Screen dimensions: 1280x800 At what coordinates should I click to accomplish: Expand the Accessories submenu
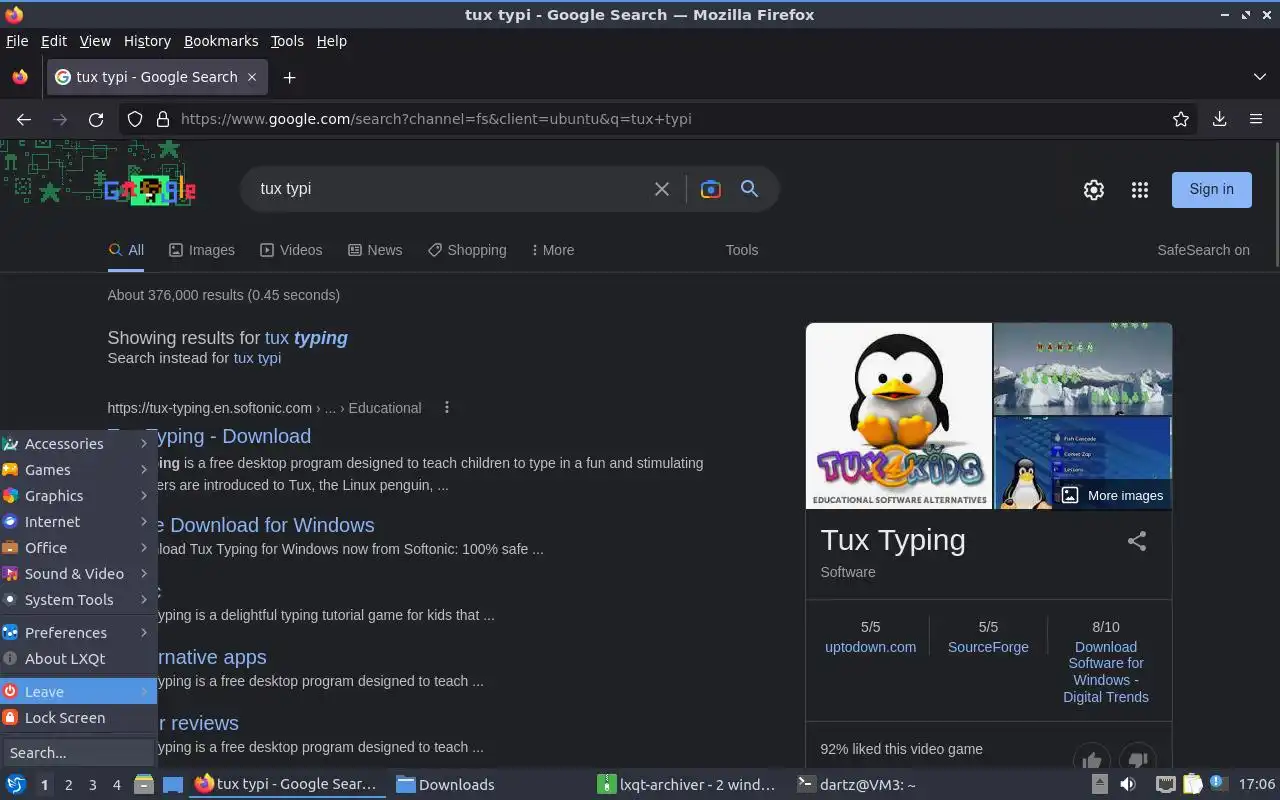click(78, 443)
